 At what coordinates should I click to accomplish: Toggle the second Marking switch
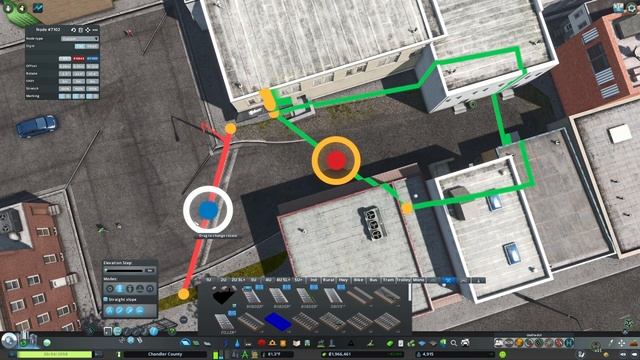[78, 96]
